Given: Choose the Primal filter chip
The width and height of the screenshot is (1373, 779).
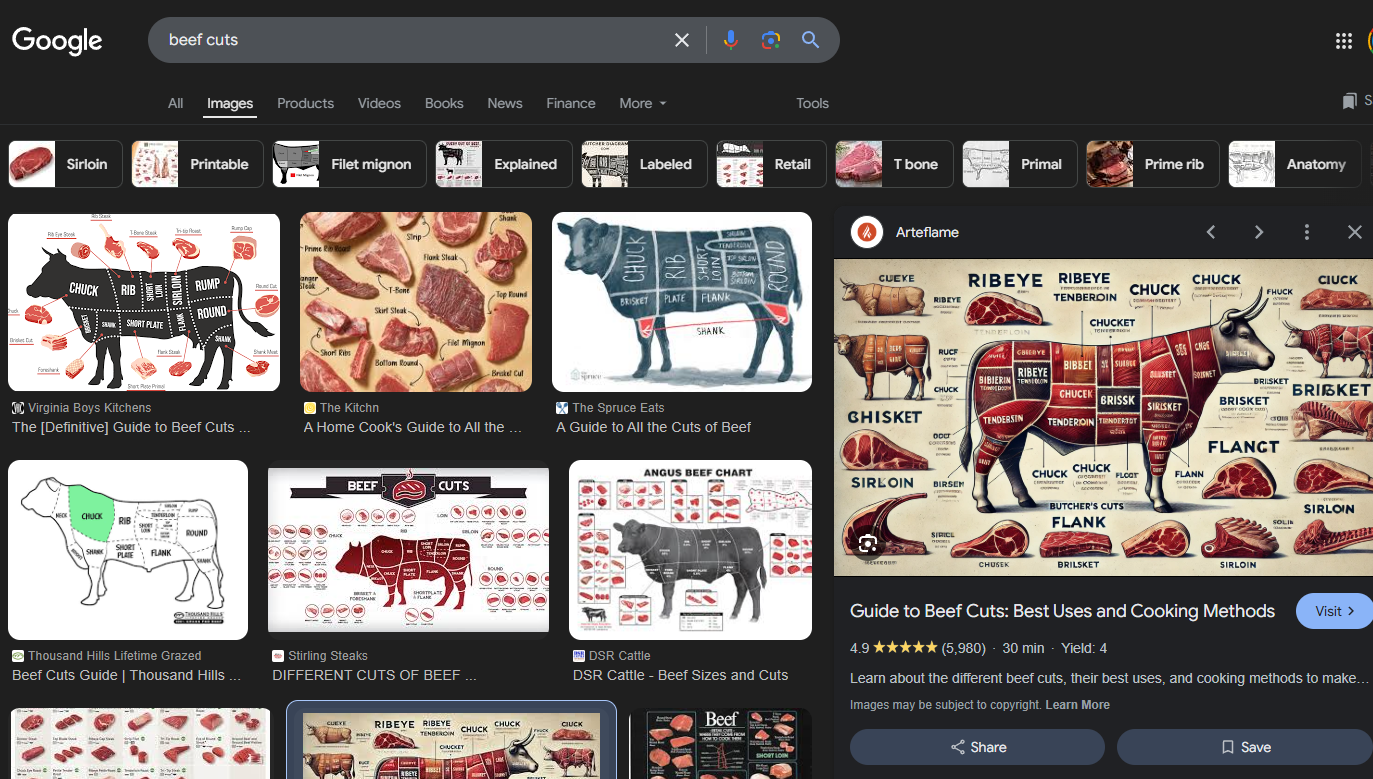Looking at the screenshot, I should 1020,164.
